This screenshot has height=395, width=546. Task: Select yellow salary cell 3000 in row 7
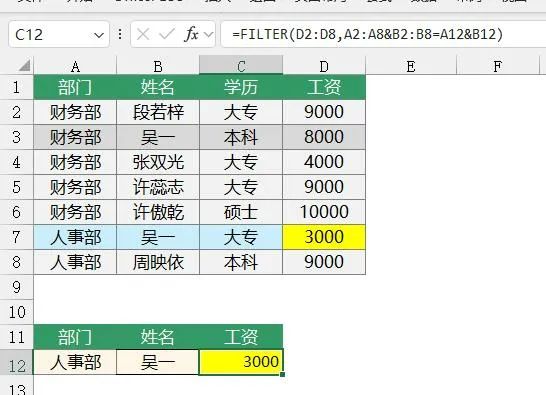coord(324,237)
